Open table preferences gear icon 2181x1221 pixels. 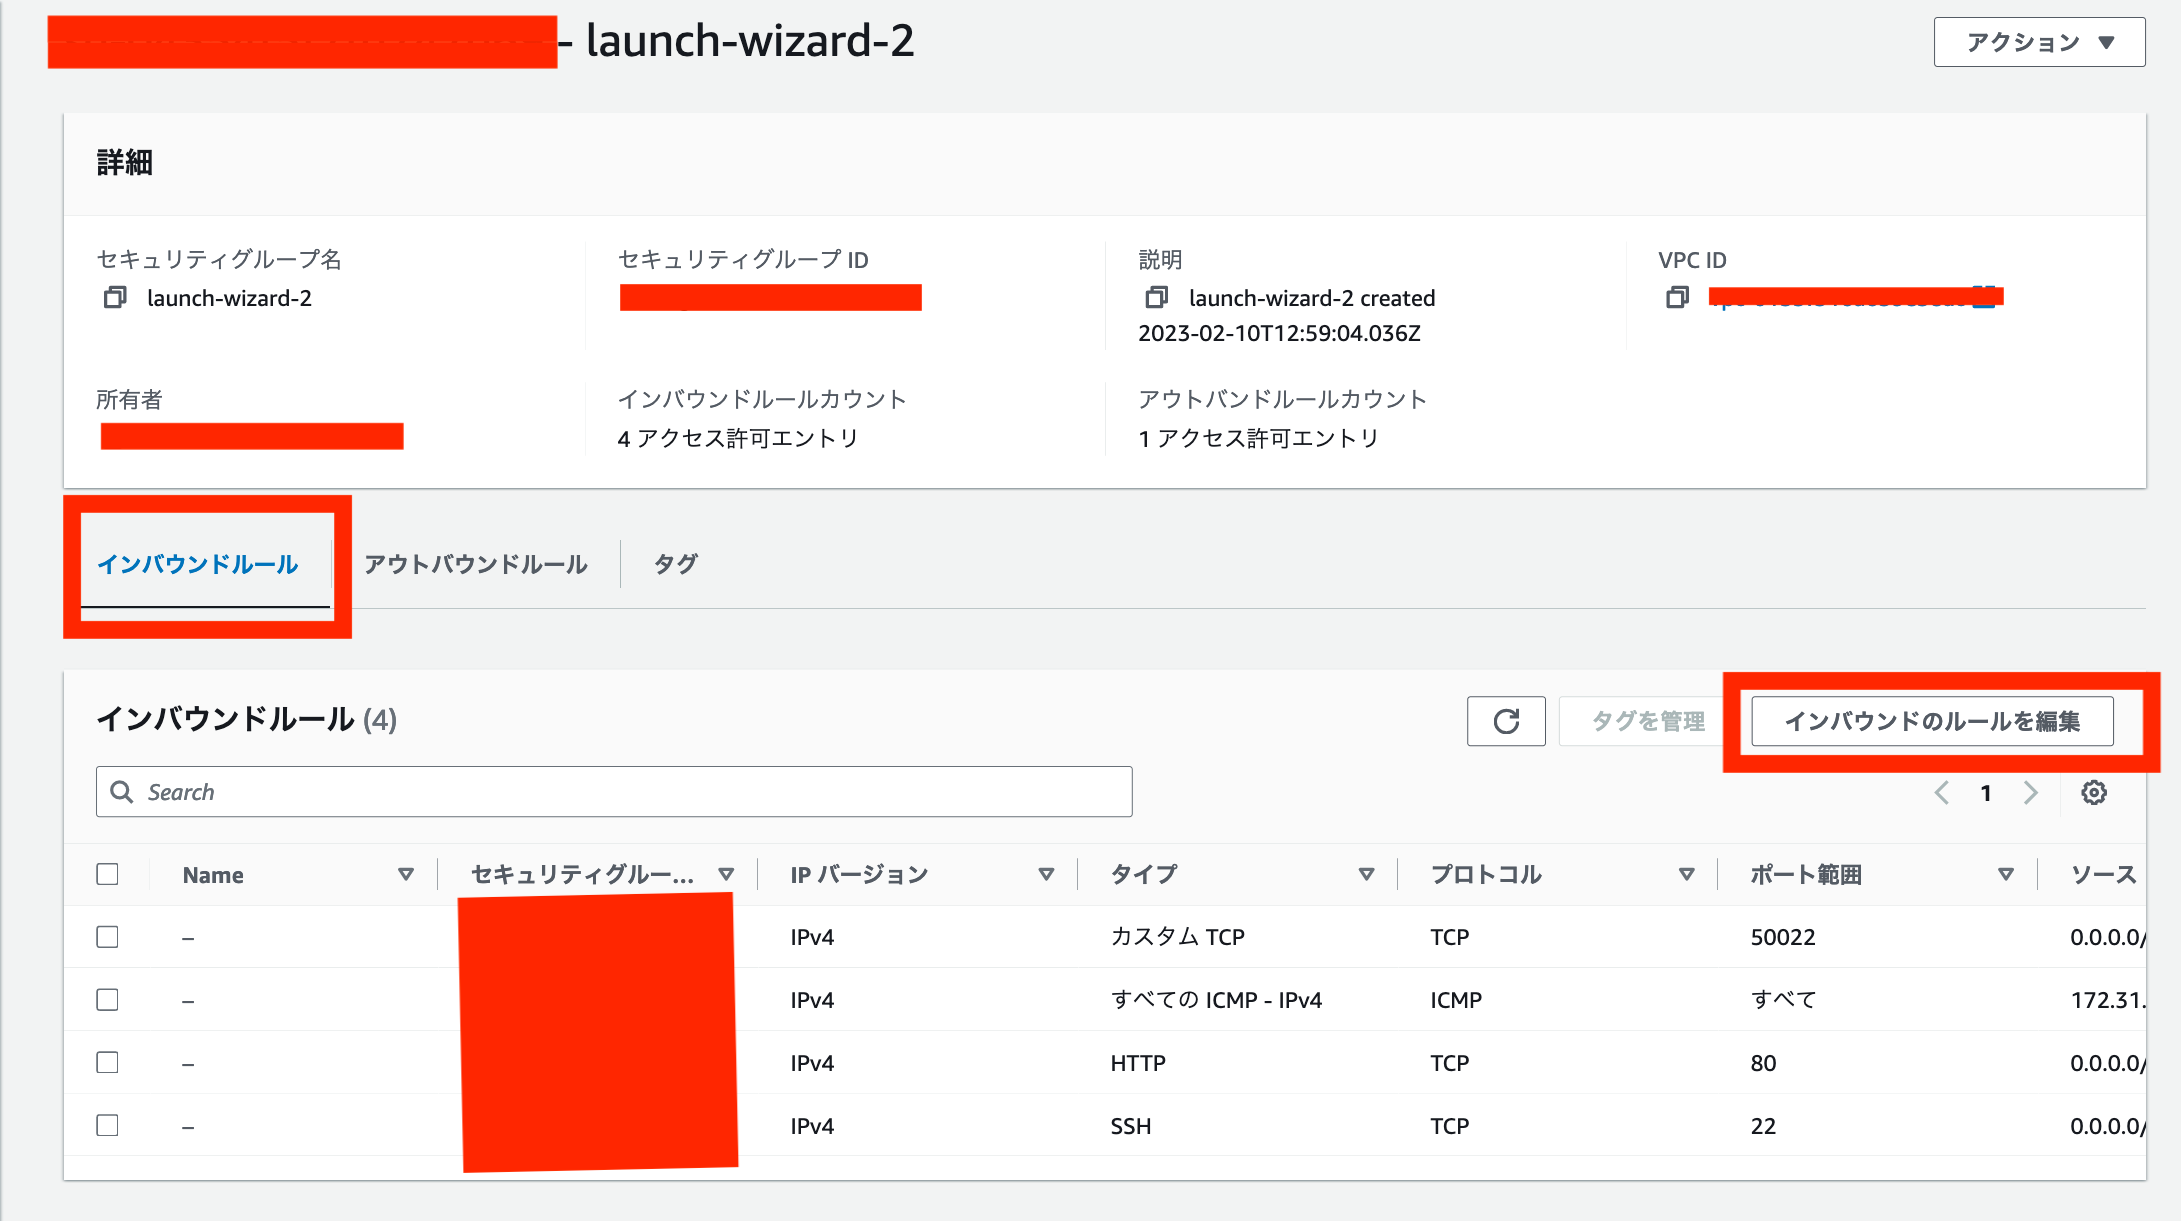pyautogui.click(x=2094, y=793)
